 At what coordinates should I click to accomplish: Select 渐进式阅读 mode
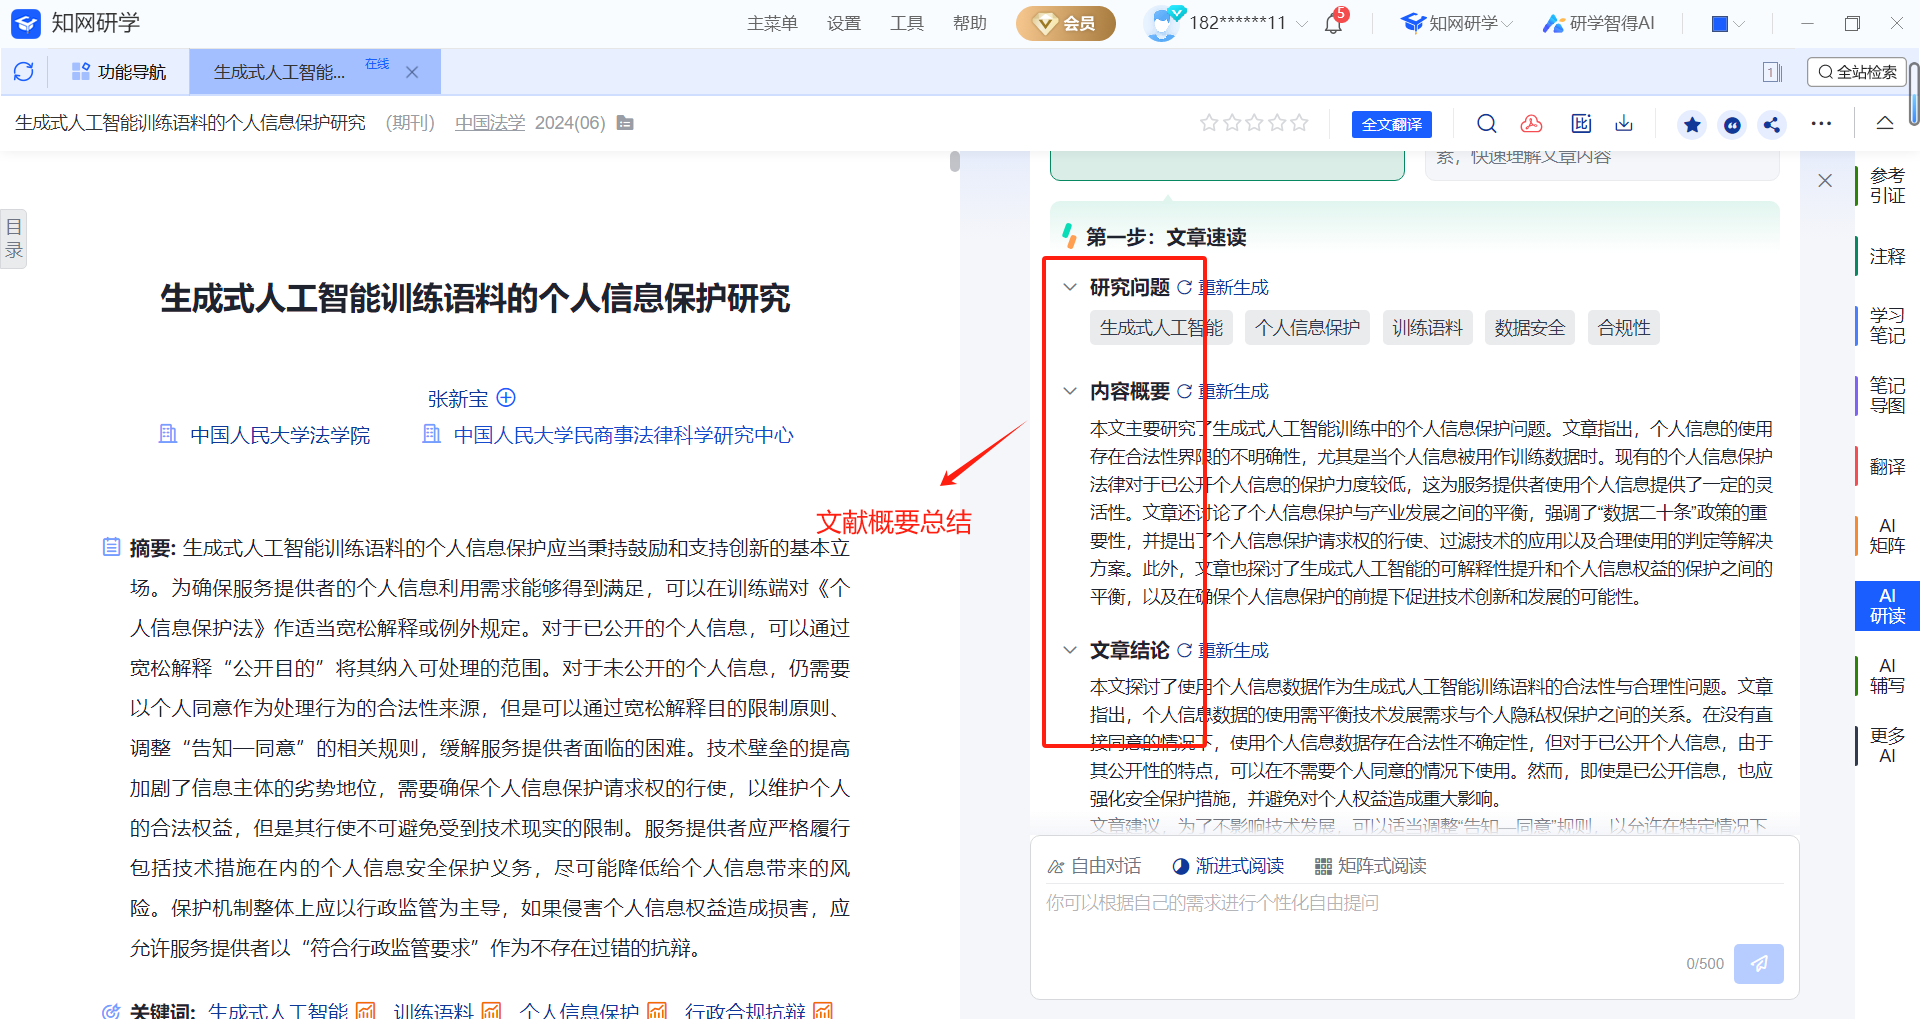[x=1228, y=866]
